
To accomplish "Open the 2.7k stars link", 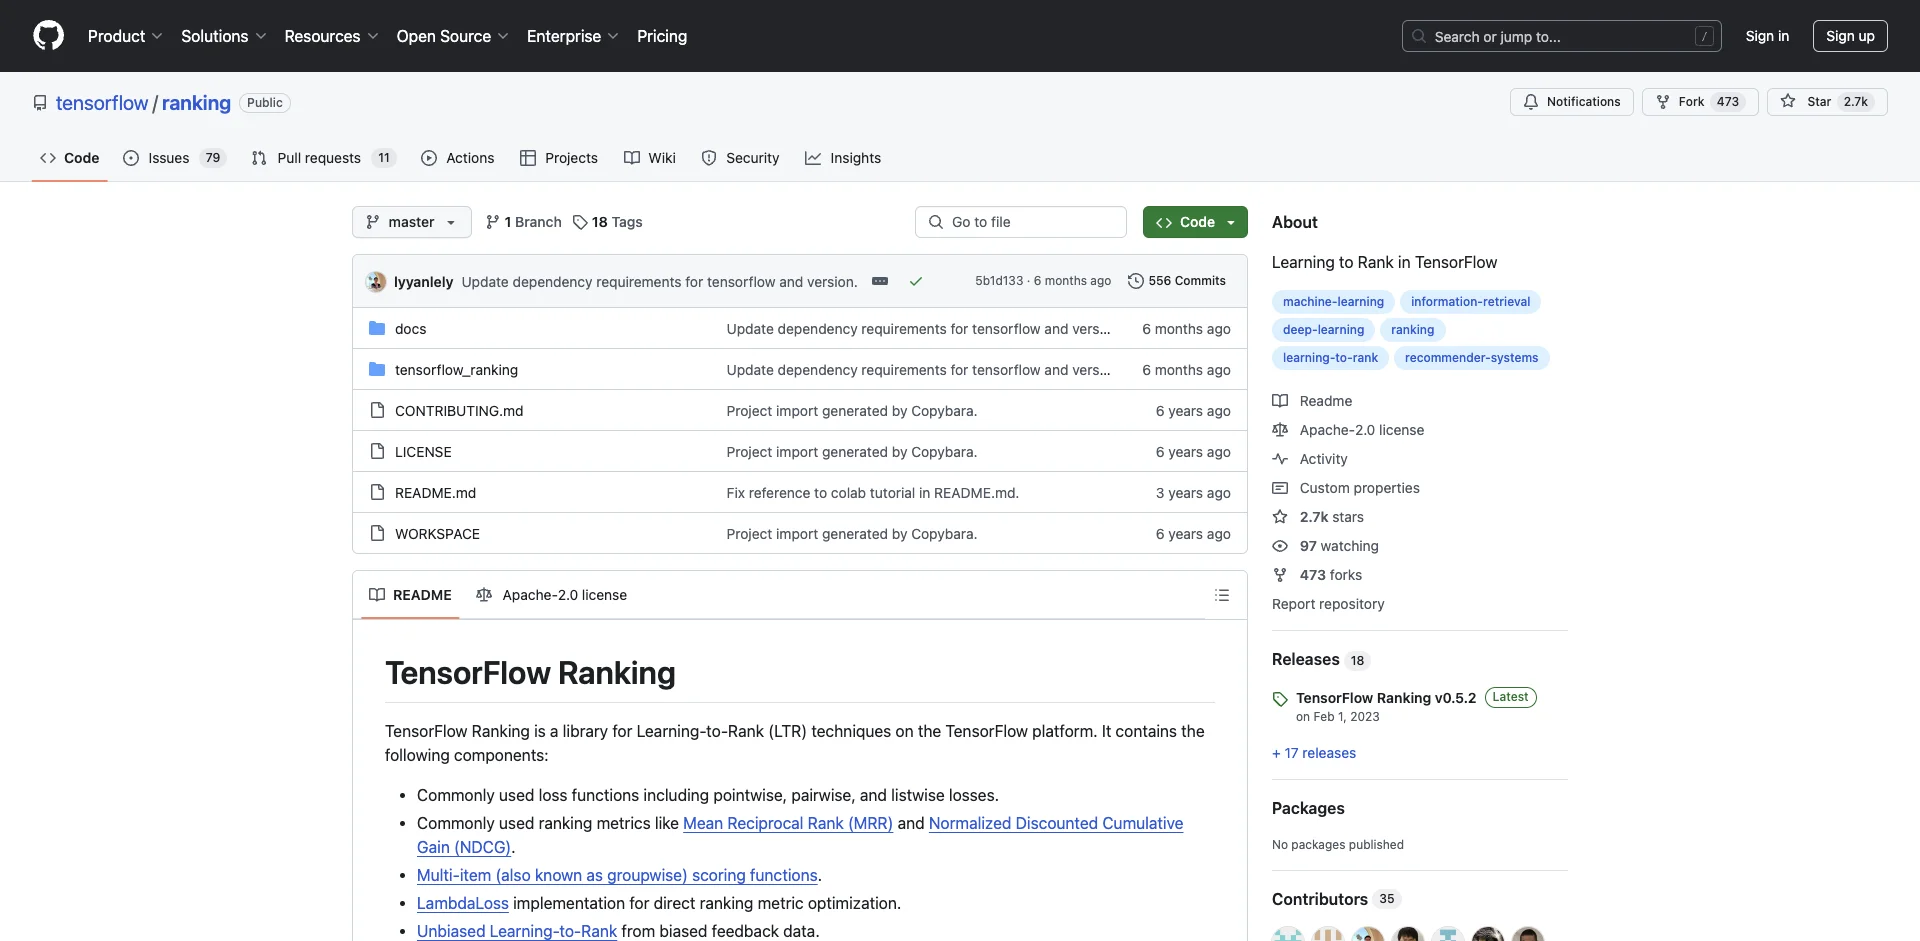I will (1331, 517).
